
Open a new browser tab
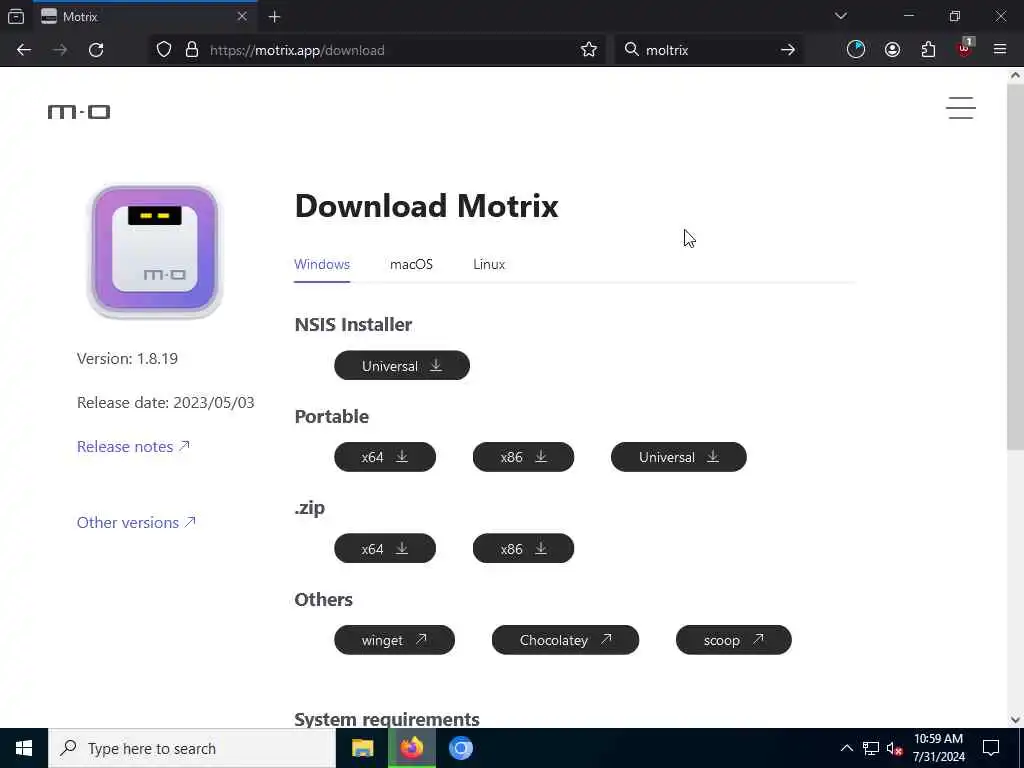[x=274, y=17]
